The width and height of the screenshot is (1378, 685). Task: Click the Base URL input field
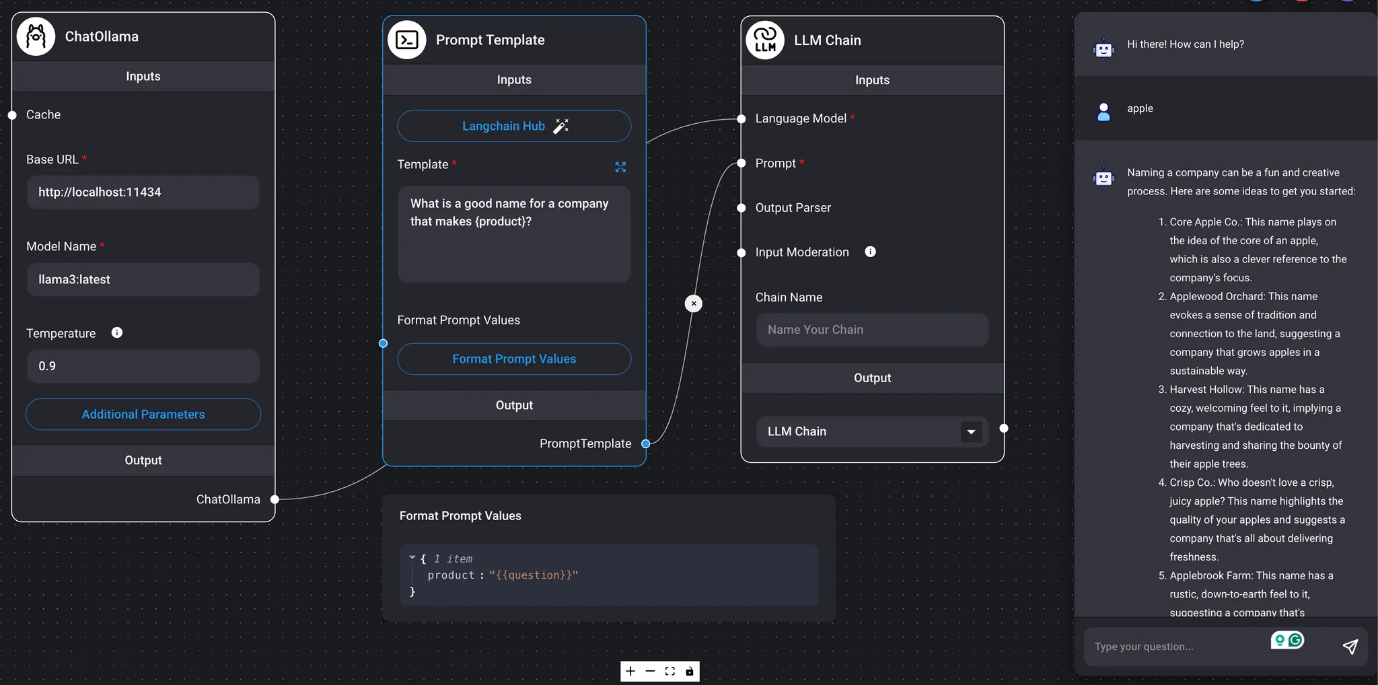click(143, 193)
